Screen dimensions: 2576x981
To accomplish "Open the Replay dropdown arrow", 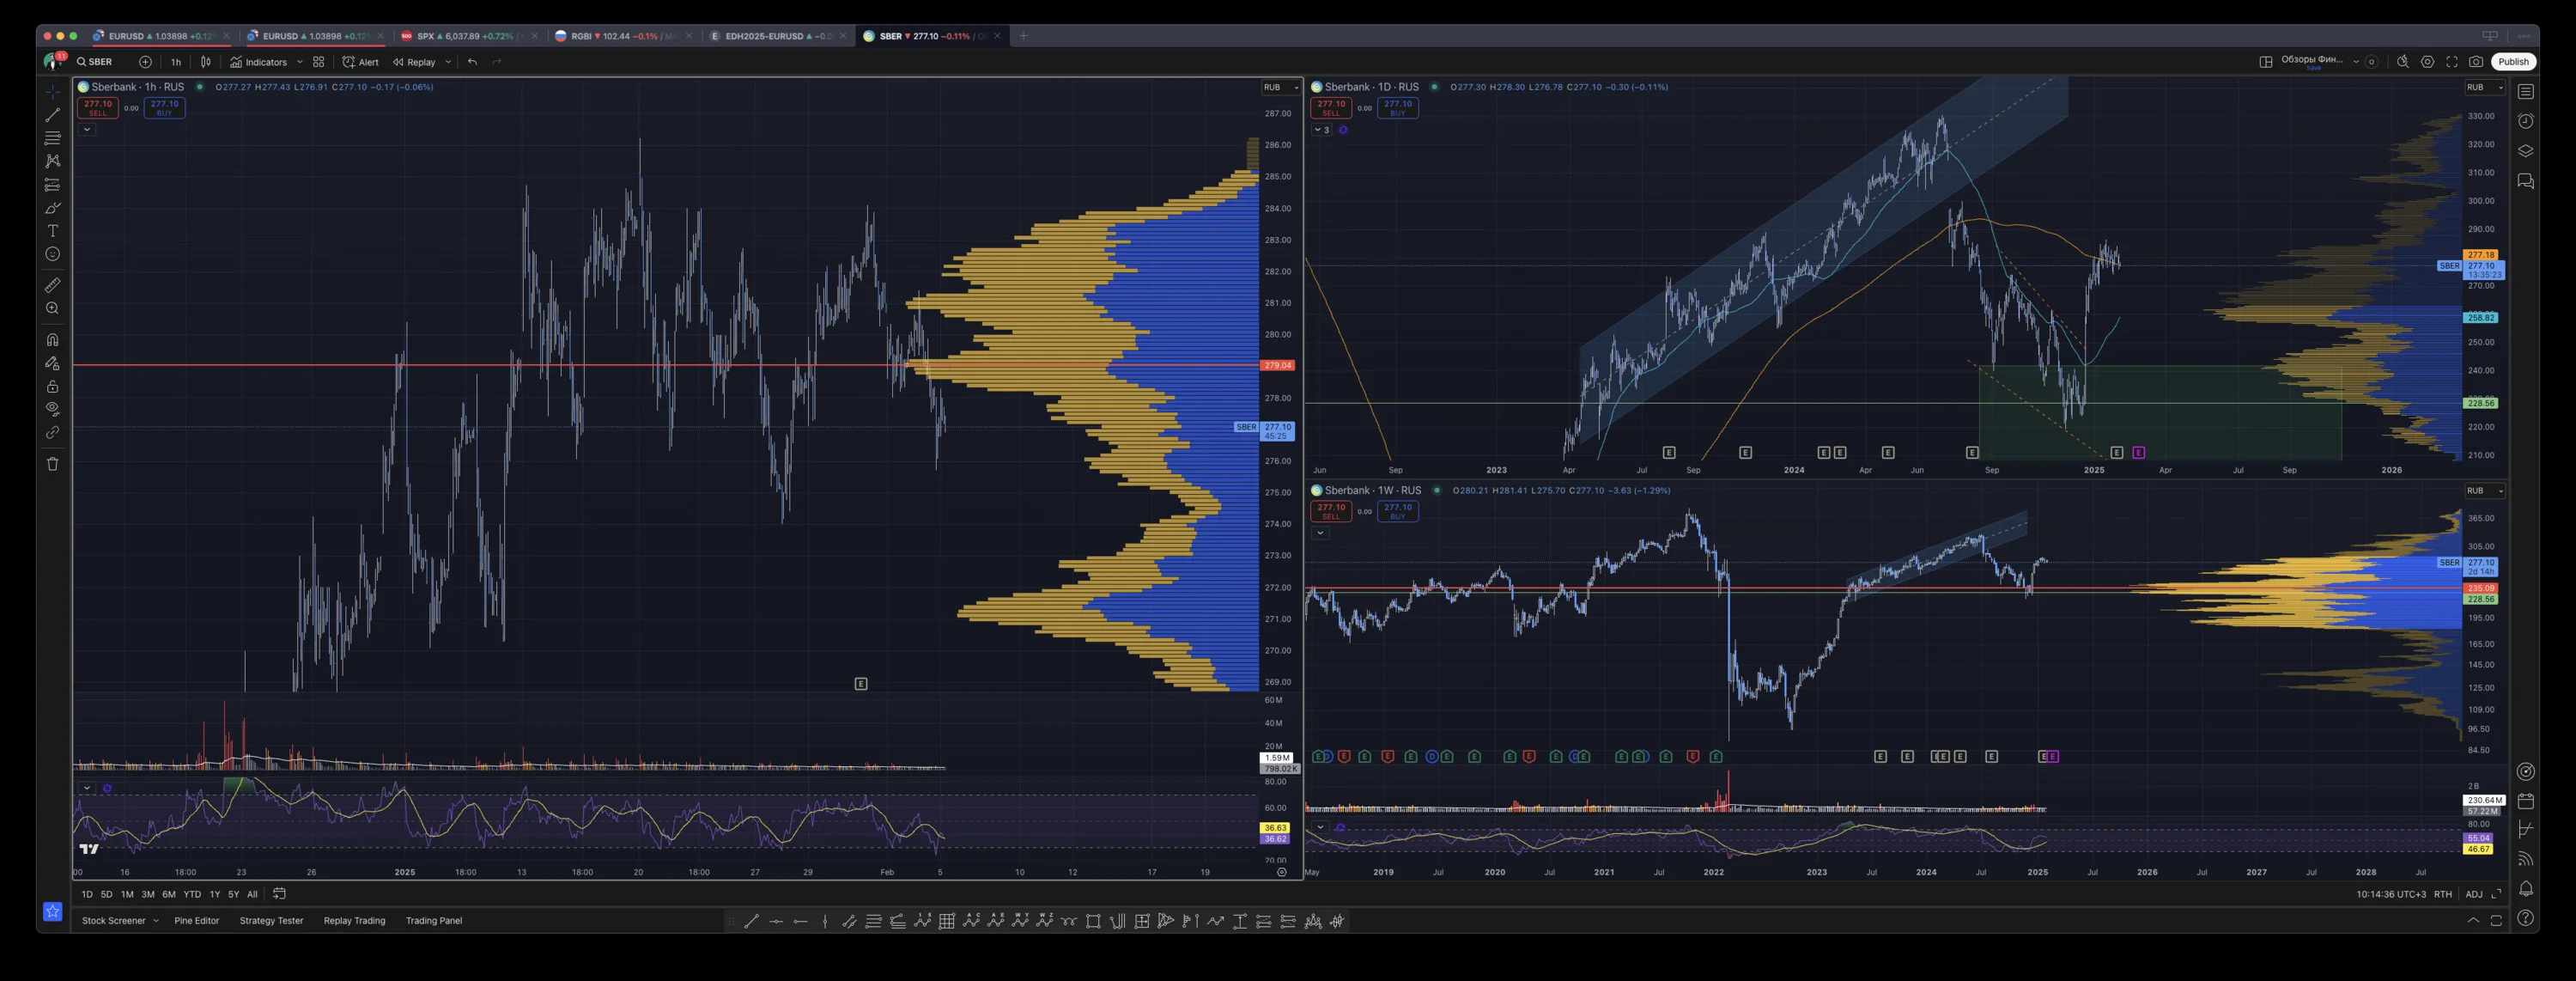I will tap(448, 62).
